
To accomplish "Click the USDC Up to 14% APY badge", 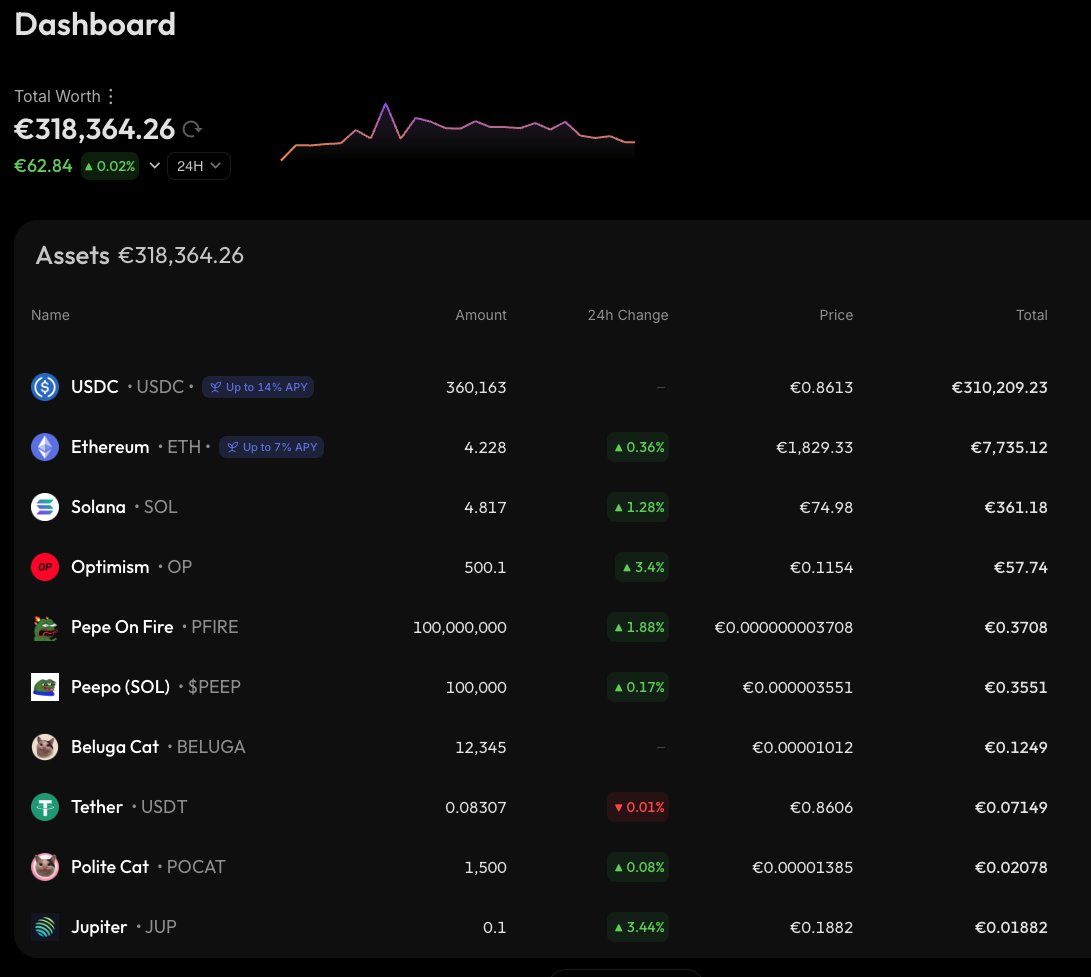I will (258, 387).
